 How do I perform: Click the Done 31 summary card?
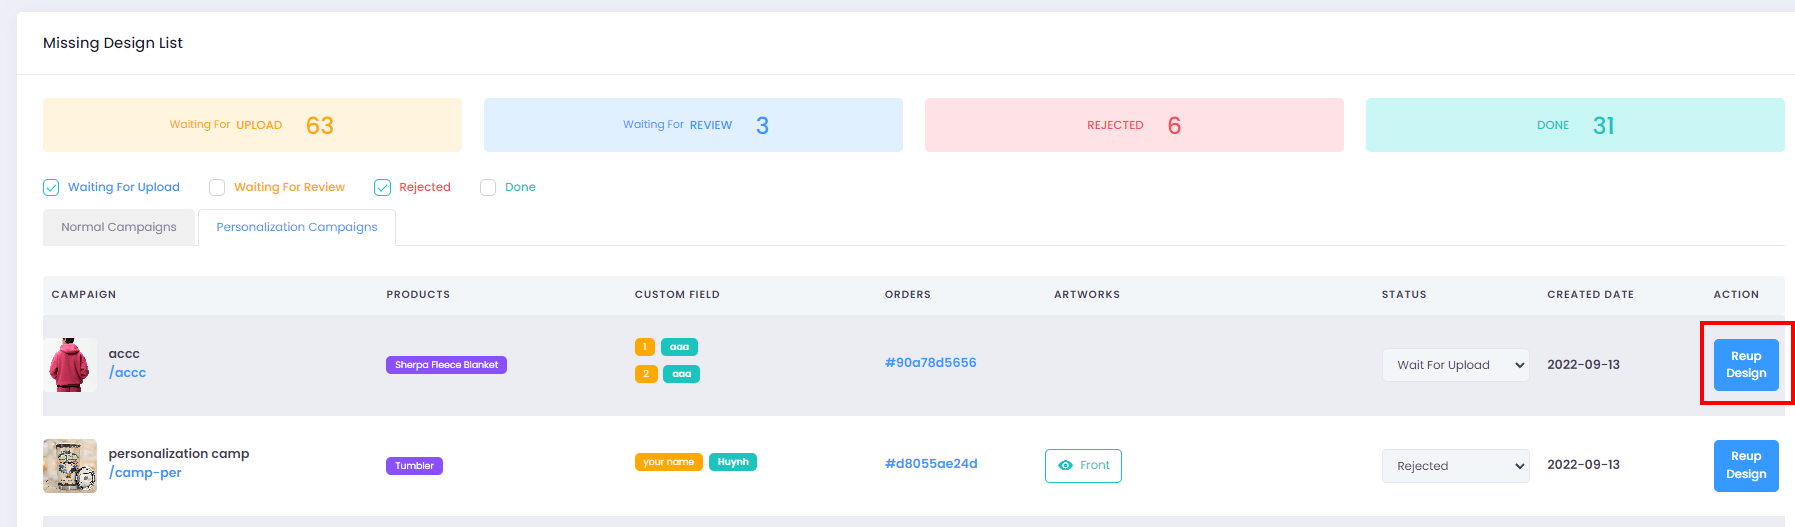point(1575,125)
